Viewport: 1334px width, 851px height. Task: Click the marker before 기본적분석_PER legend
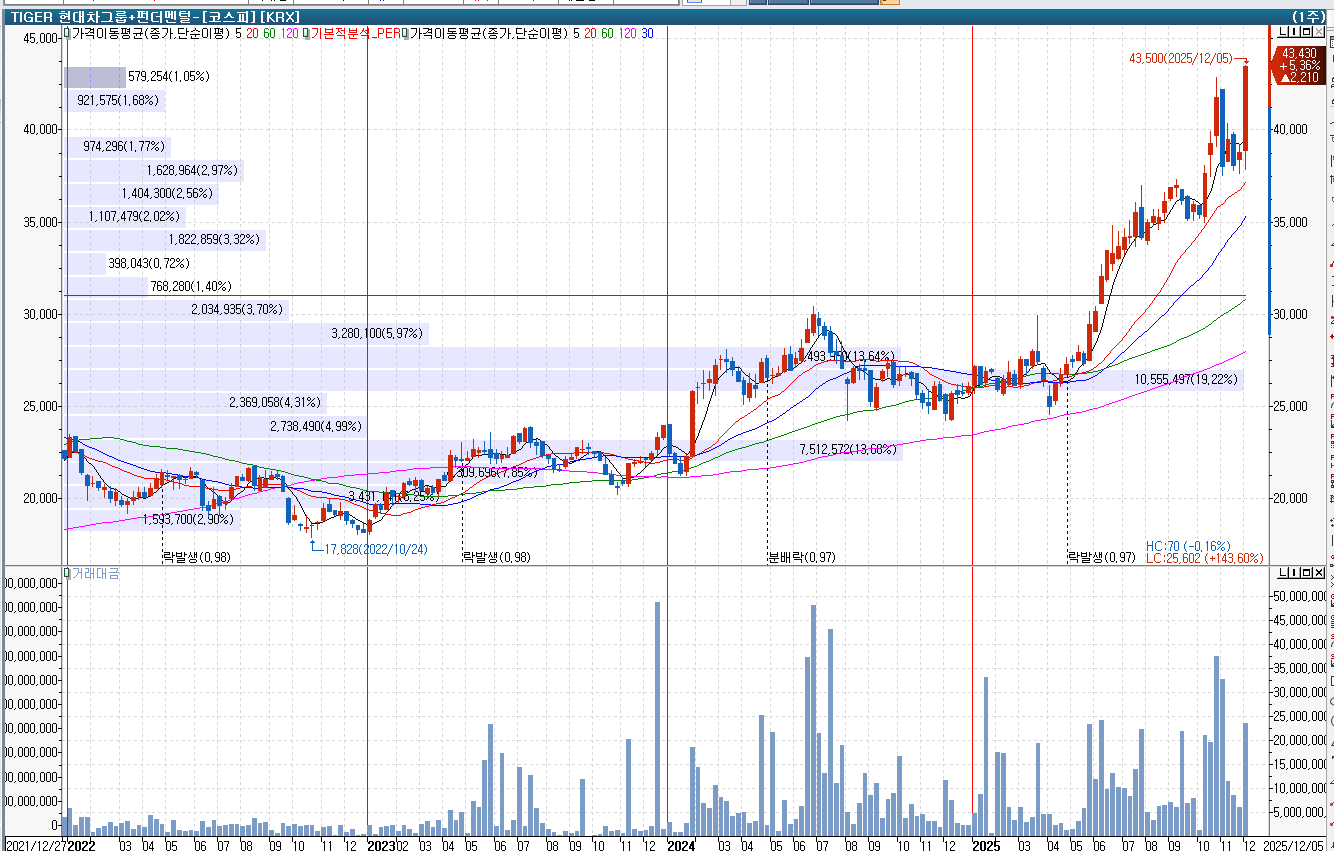tap(308, 33)
